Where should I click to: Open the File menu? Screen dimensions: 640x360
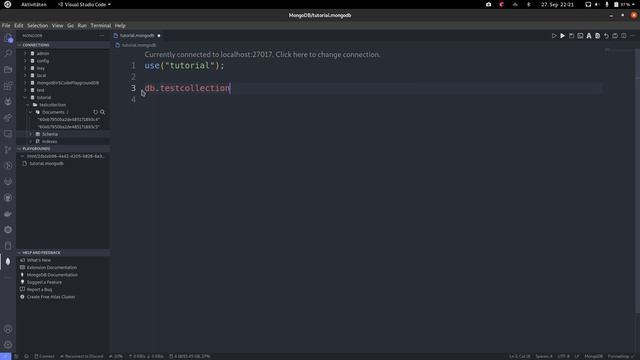[6, 25]
